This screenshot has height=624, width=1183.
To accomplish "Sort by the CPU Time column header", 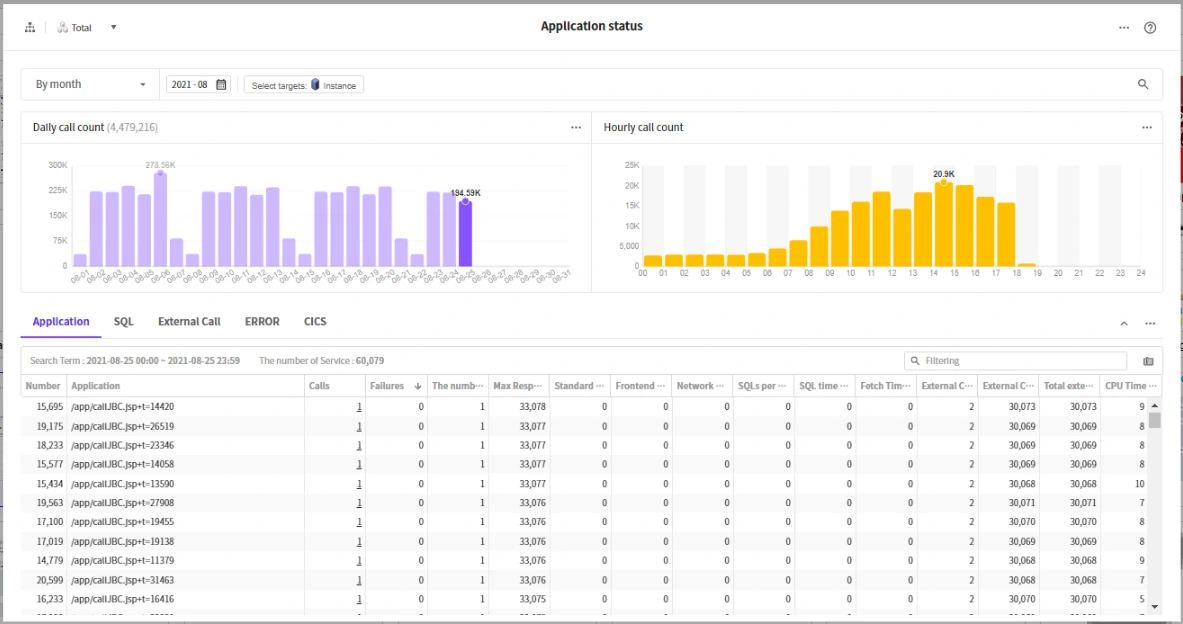I will 1130,386.
